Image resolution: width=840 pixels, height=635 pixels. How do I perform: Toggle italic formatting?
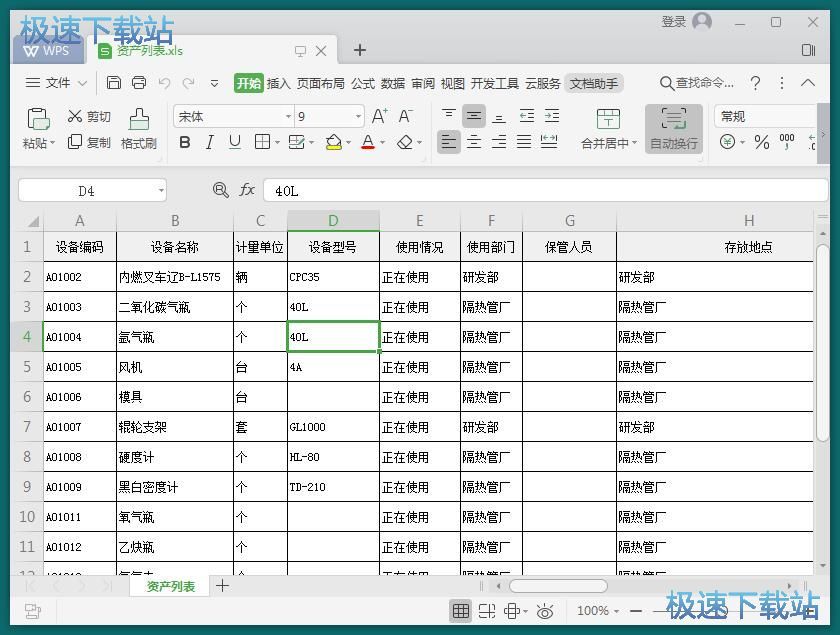coord(210,142)
